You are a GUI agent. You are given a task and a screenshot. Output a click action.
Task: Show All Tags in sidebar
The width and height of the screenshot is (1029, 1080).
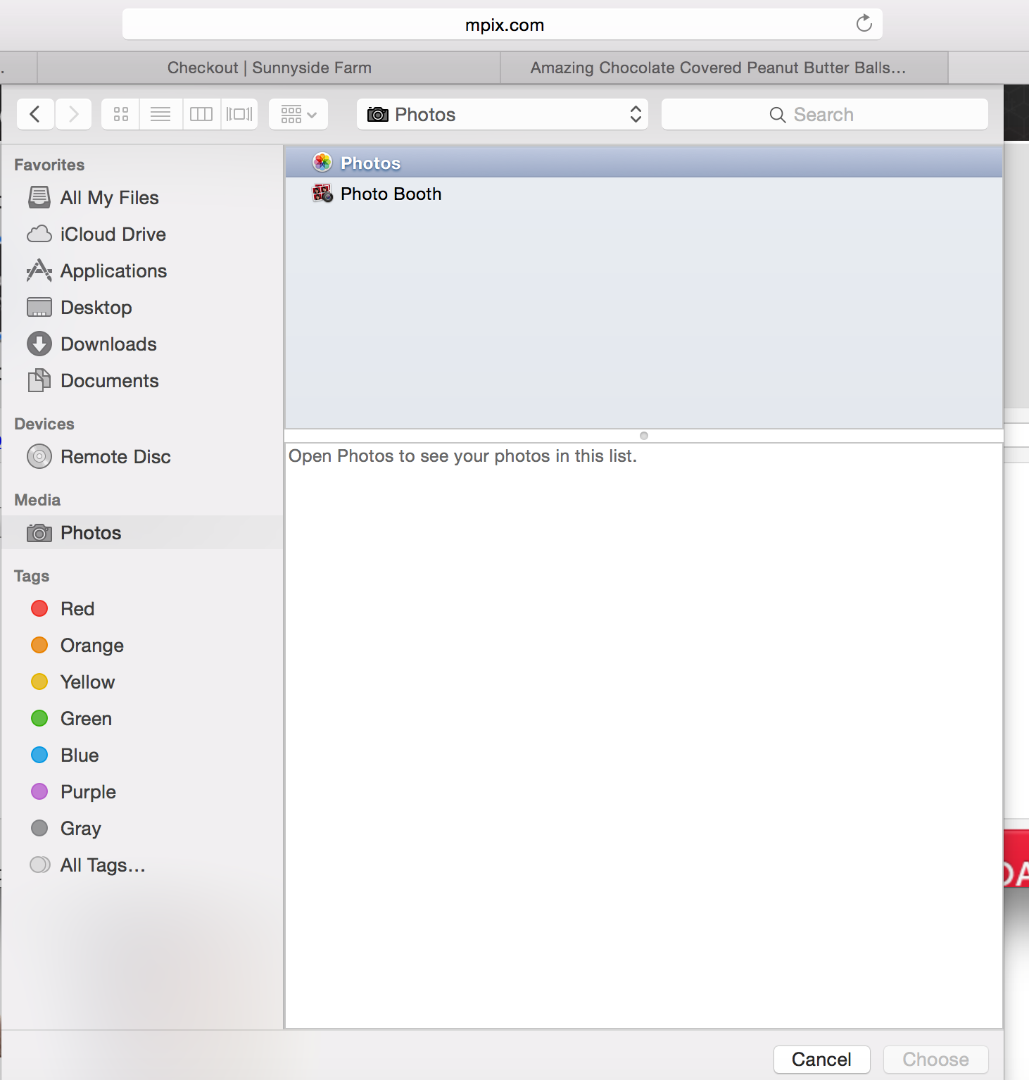coord(142,865)
